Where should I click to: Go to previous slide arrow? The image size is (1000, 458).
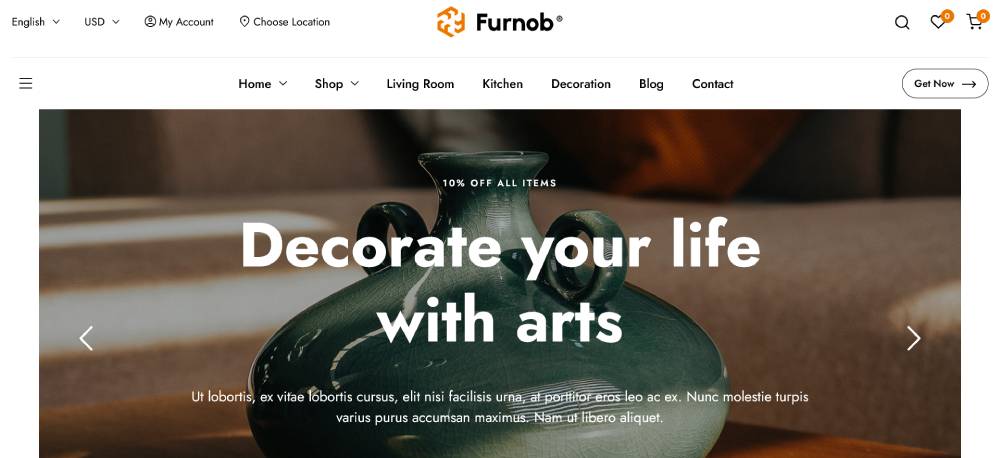point(86,338)
